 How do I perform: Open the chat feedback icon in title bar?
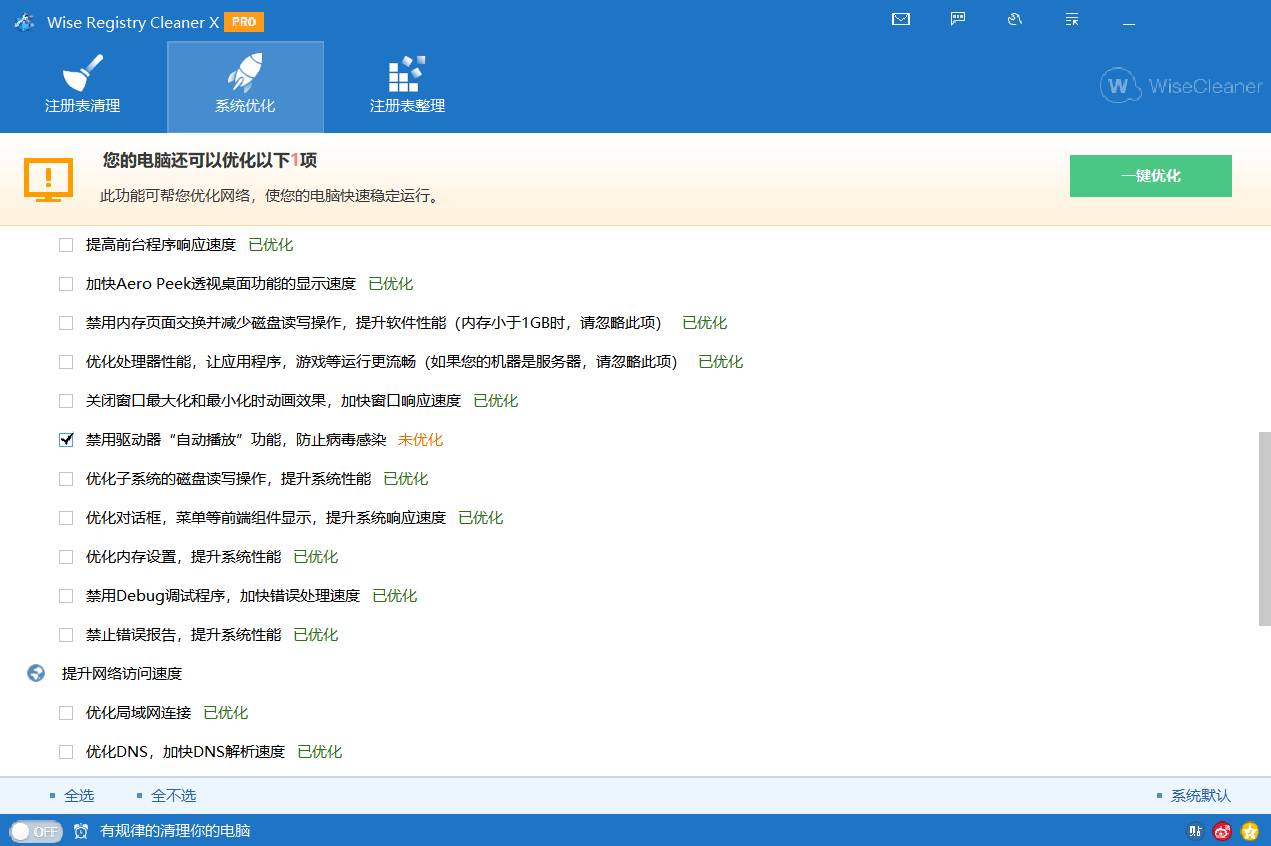tap(958, 20)
